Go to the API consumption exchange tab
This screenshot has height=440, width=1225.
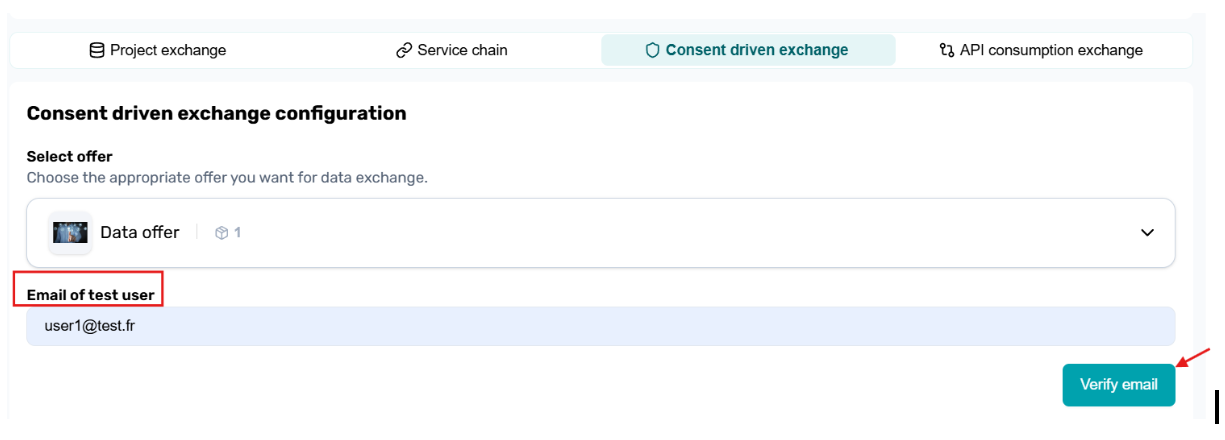click(1042, 50)
